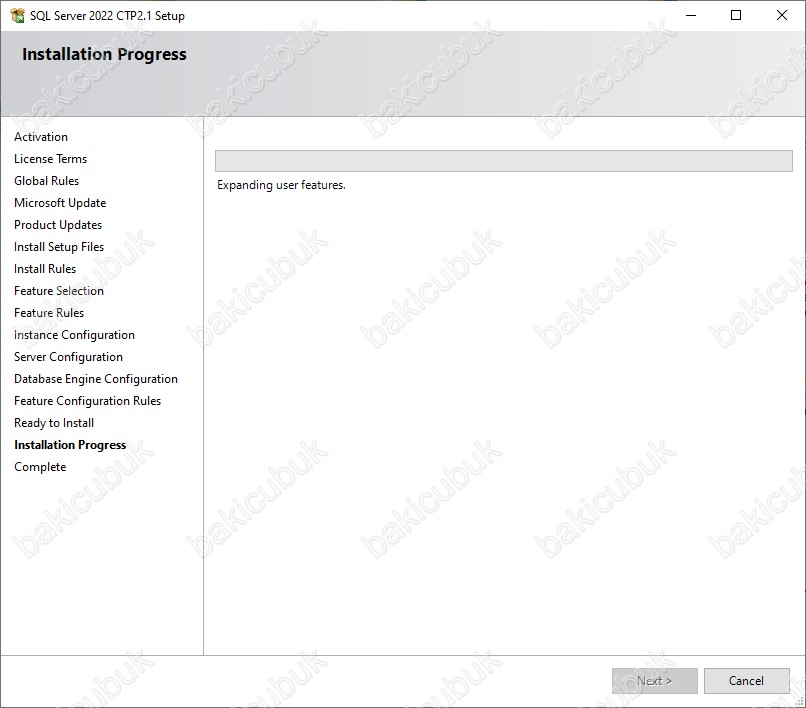Select the Activation step in sidebar

[41, 137]
